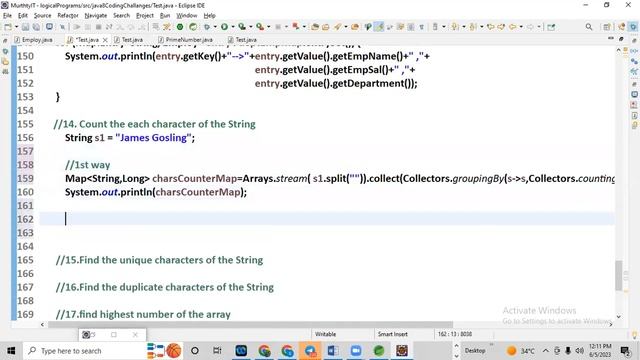This screenshot has height=360, width=640.
Task: Click the Last Edit Location icon
Action: pos(490,27)
